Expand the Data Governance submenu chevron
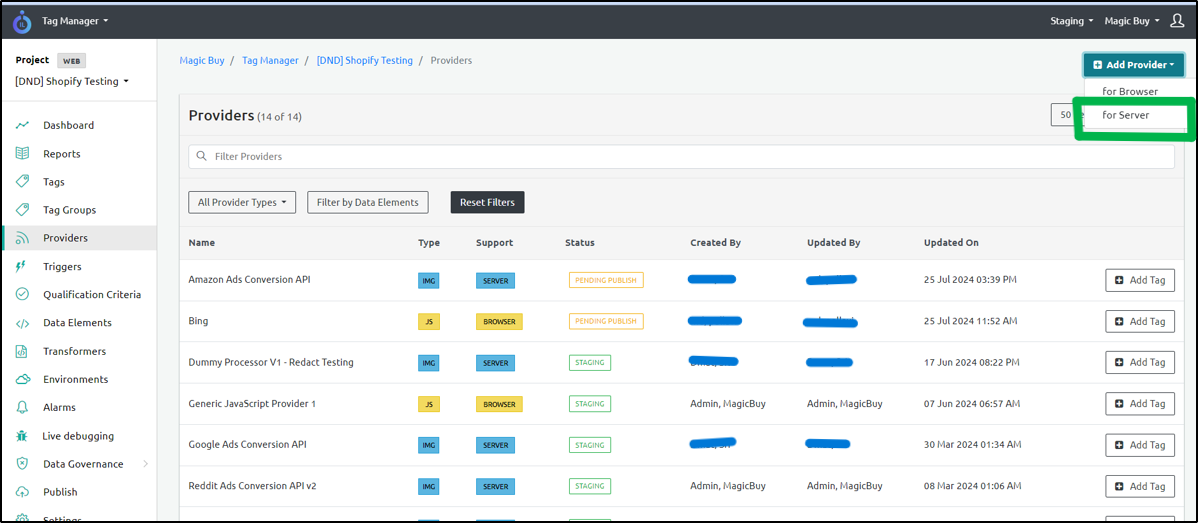Viewport: 1198px width, 523px height. click(x=145, y=464)
